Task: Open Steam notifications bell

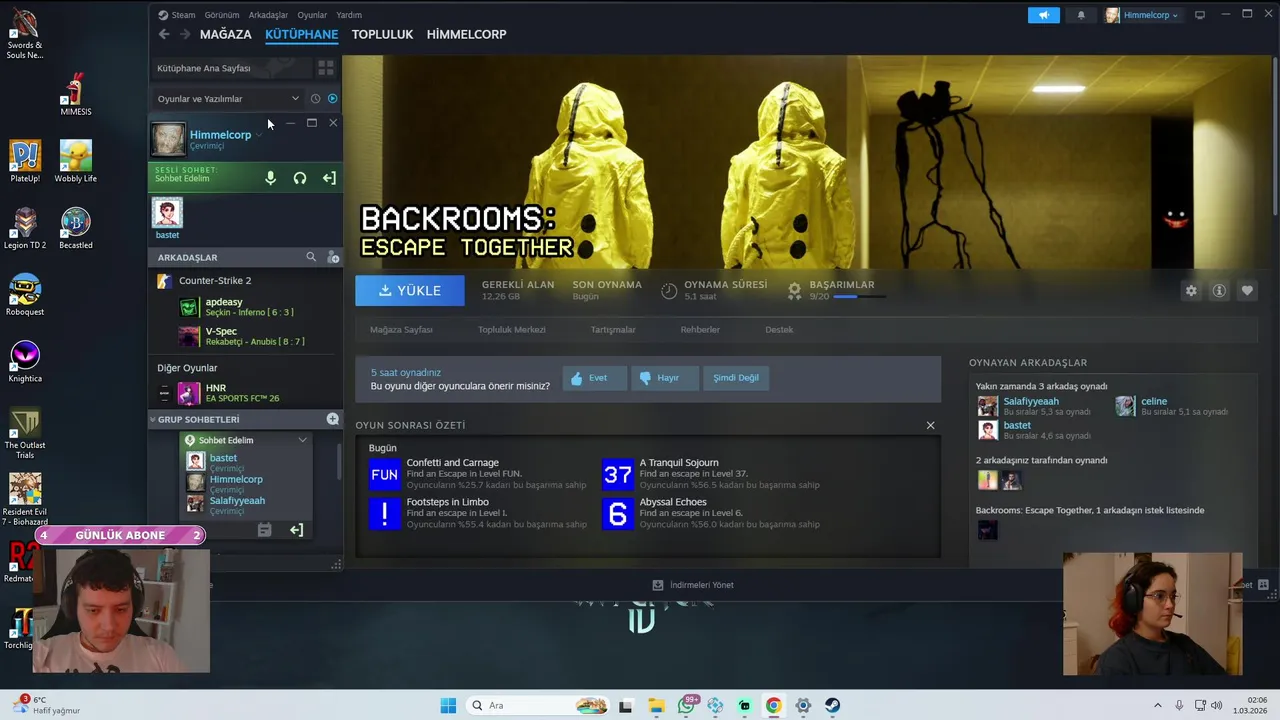Action: coord(1081,15)
